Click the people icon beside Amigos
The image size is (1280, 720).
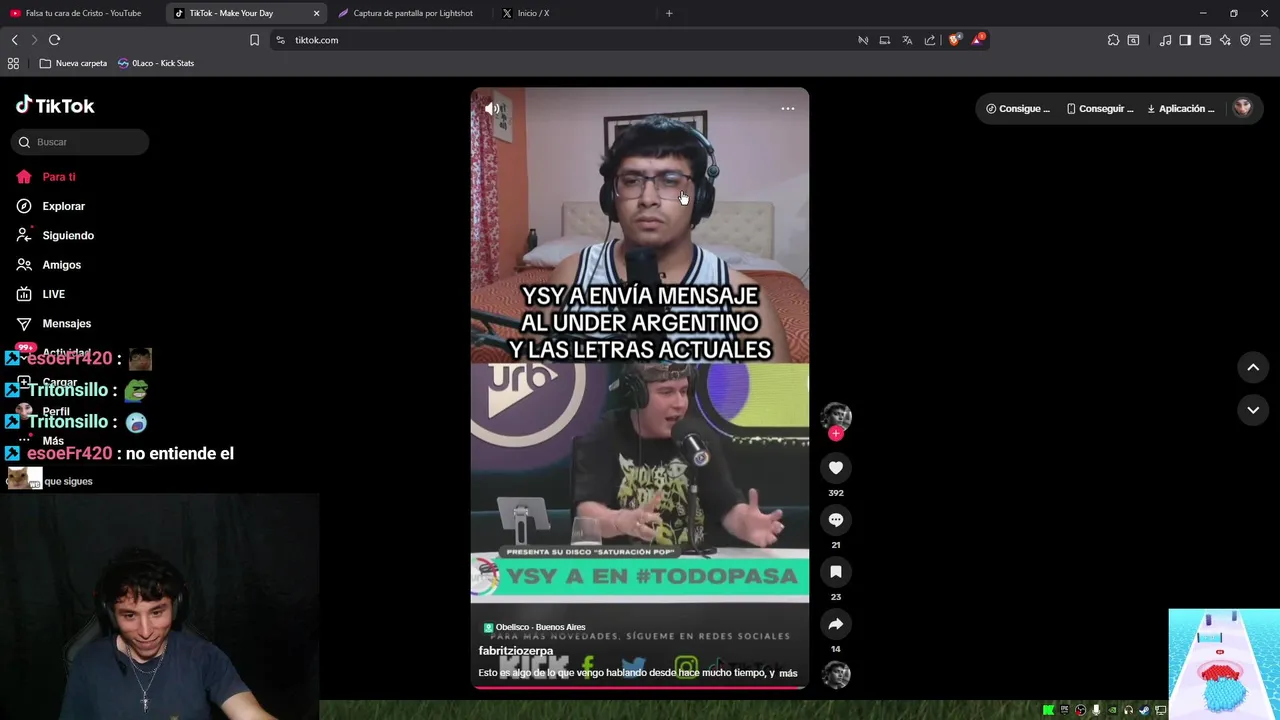point(24,265)
